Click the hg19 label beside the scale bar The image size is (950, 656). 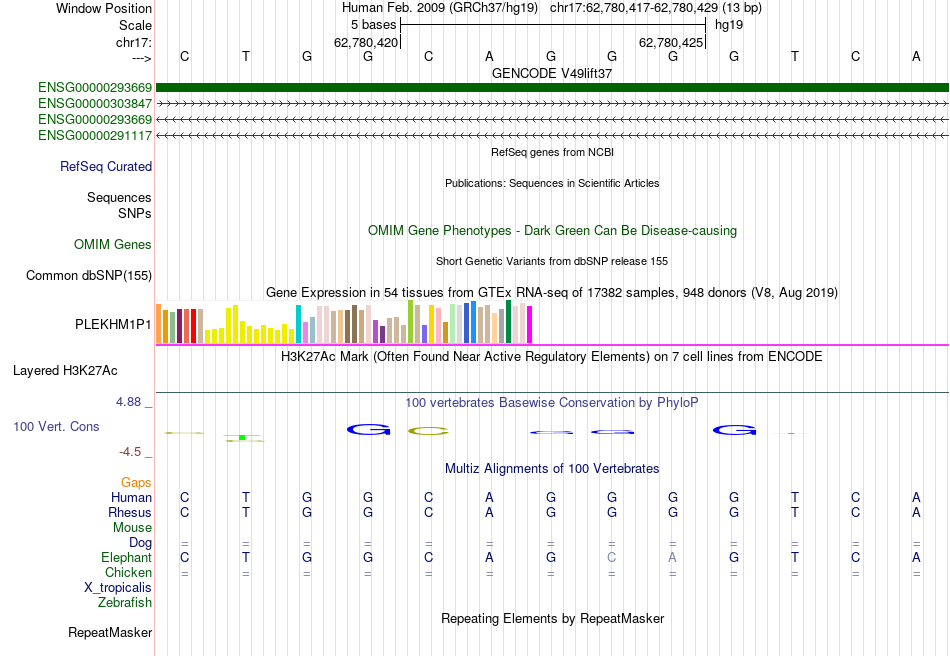click(x=729, y=25)
